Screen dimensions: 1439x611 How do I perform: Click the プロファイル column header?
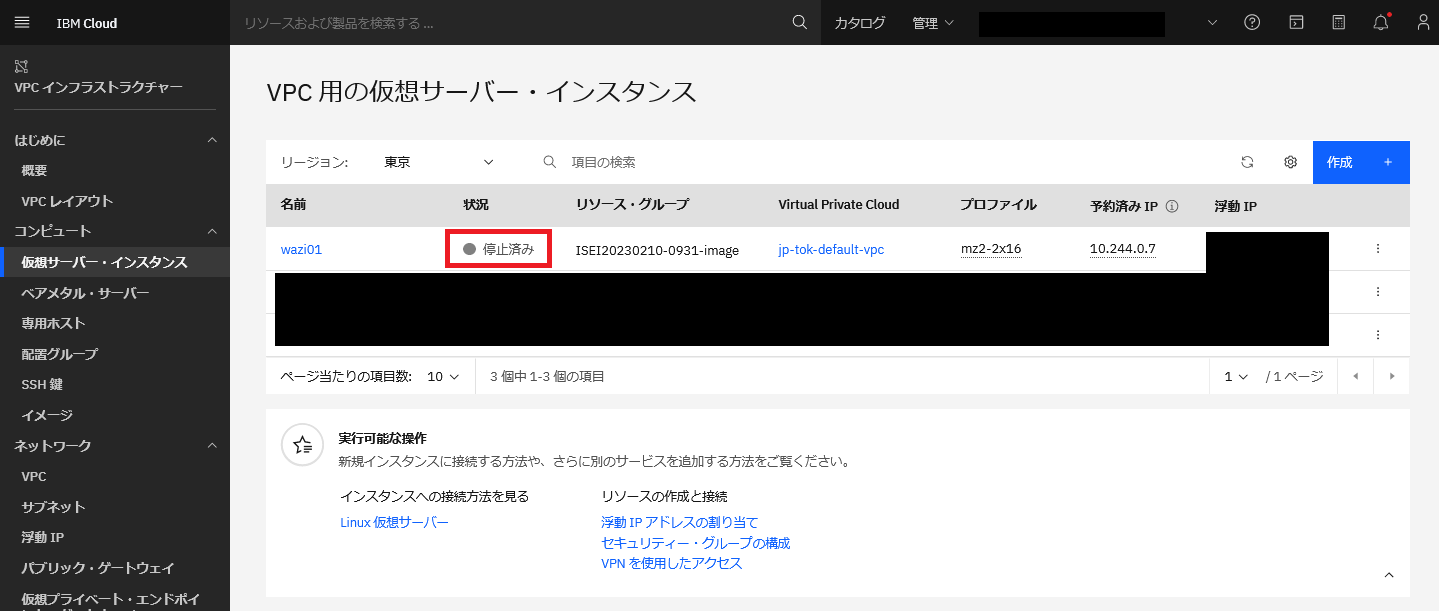point(998,205)
